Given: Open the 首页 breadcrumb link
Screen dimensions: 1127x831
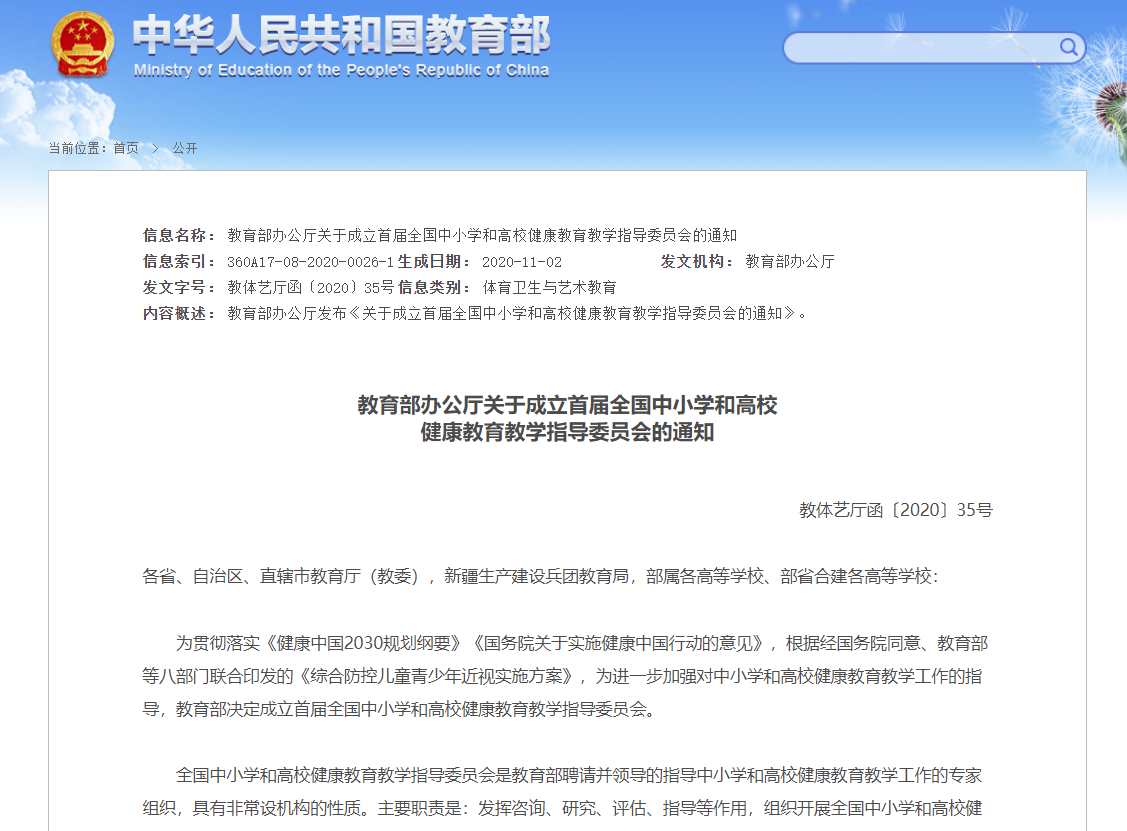Looking at the screenshot, I should click(x=128, y=148).
